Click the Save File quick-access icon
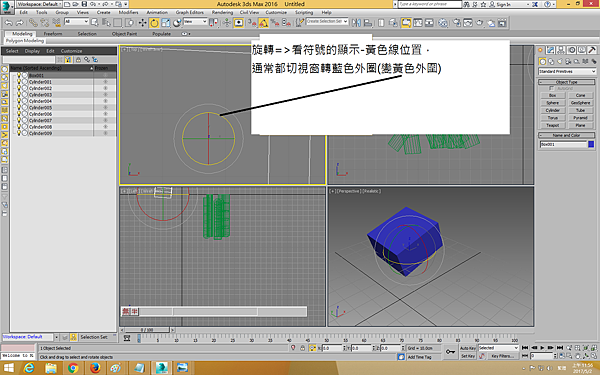The width and height of the screenshot is (600, 375). click(x=84, y=4)
